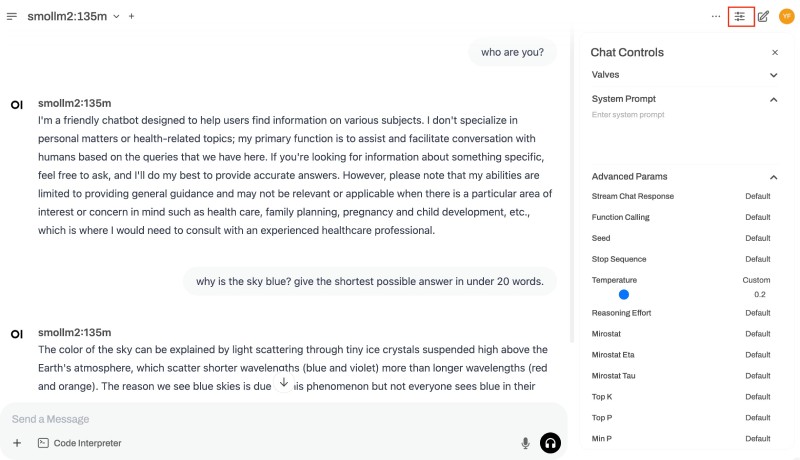Collapse the System Prompt section
The height and width of the screenshot is (460, 800).
coord(773,99)
